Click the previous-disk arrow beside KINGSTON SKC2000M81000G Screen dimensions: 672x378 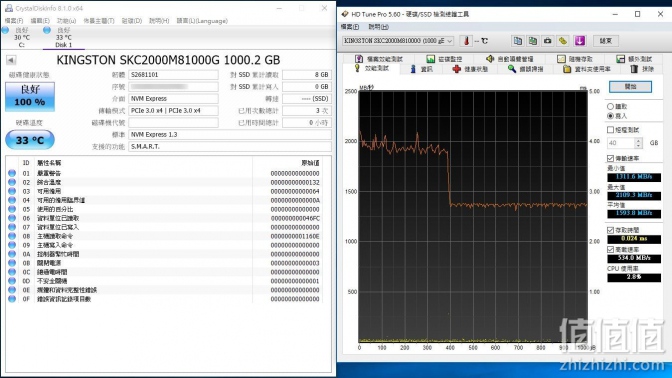11,60
